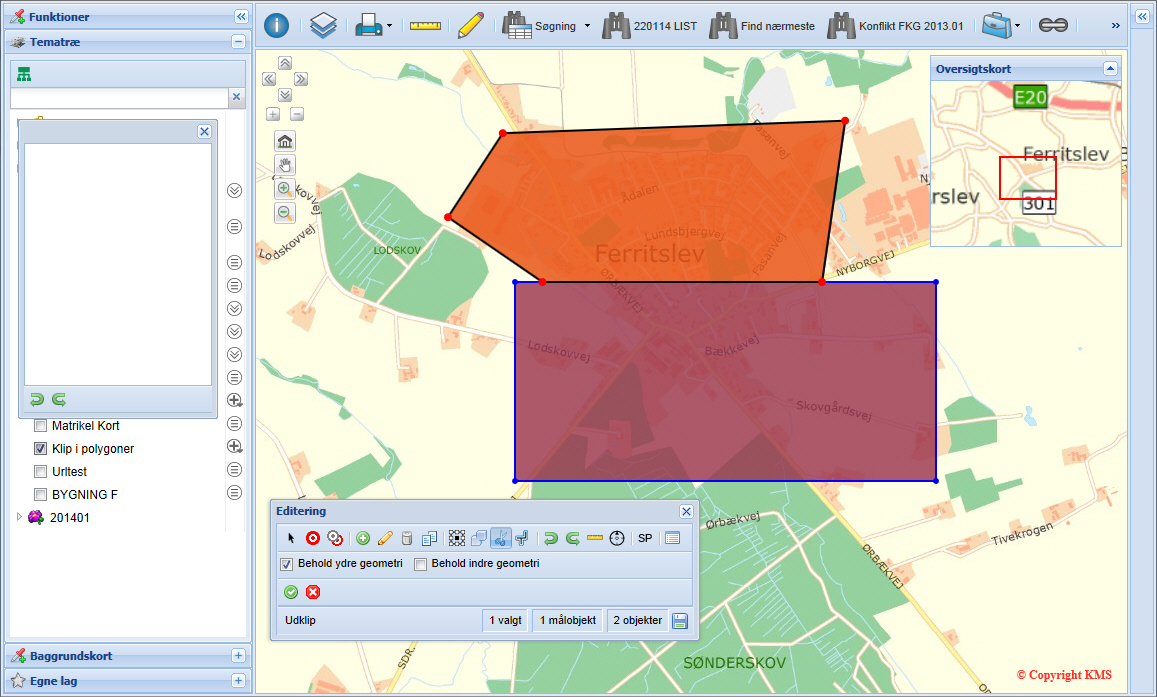Viewport: 1157px width, 697px height.
Task: Enable the BYGNING F layer checkbox
Action: coord(41,494)
